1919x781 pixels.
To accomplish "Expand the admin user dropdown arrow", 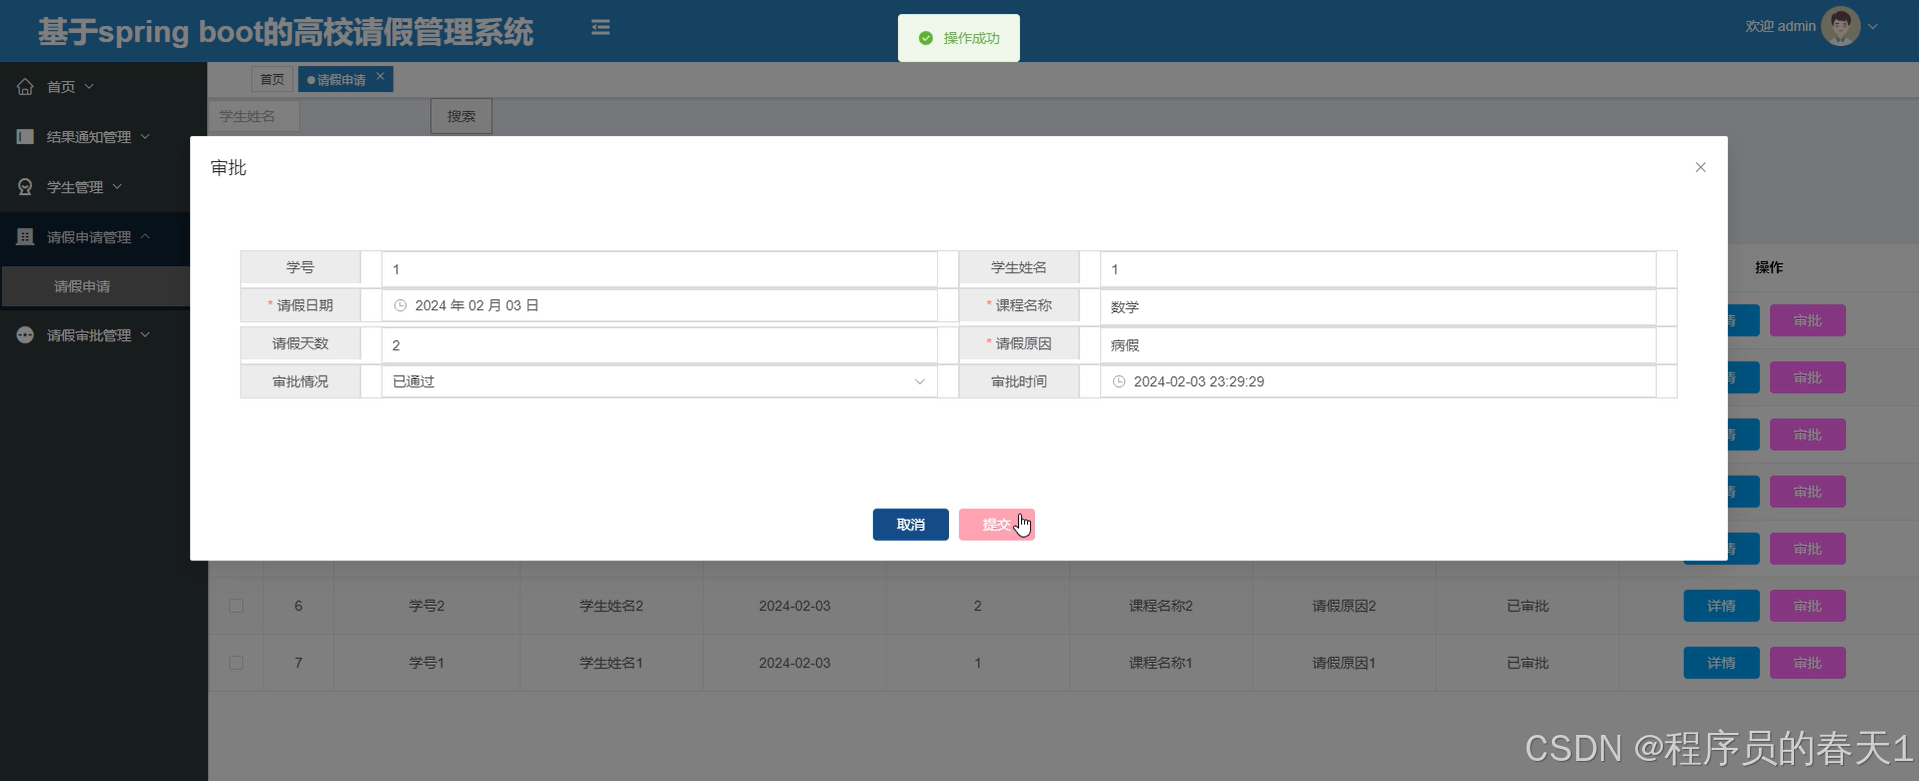I will 1873,27.
